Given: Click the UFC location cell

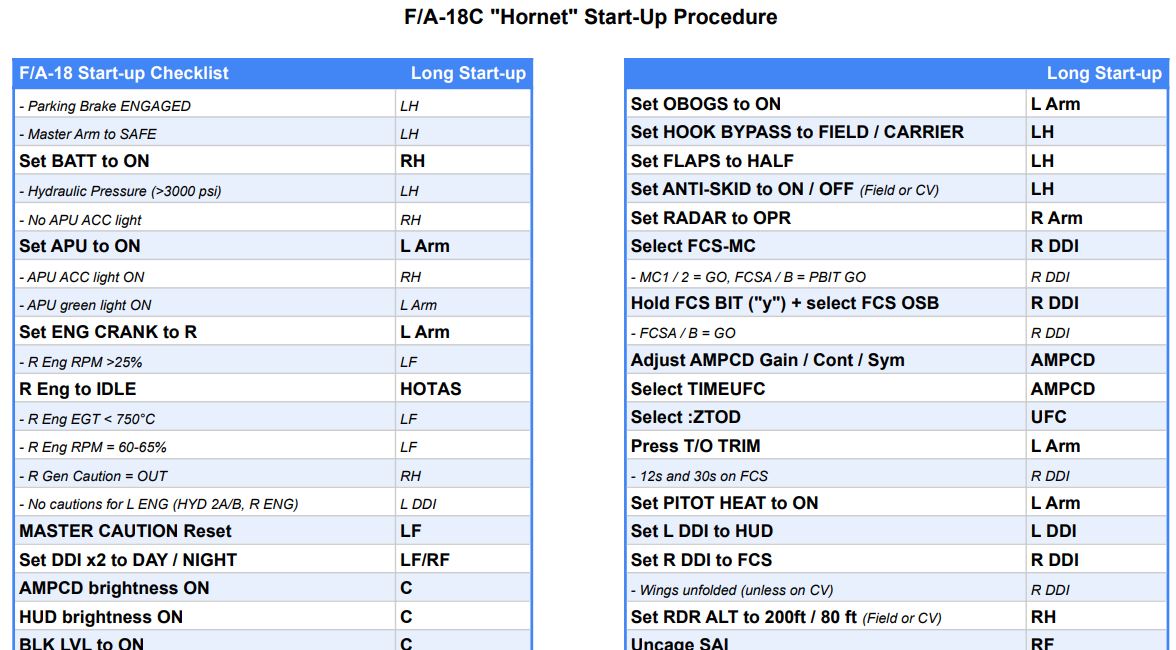Looking at the screenshot, I should 1049,417.
